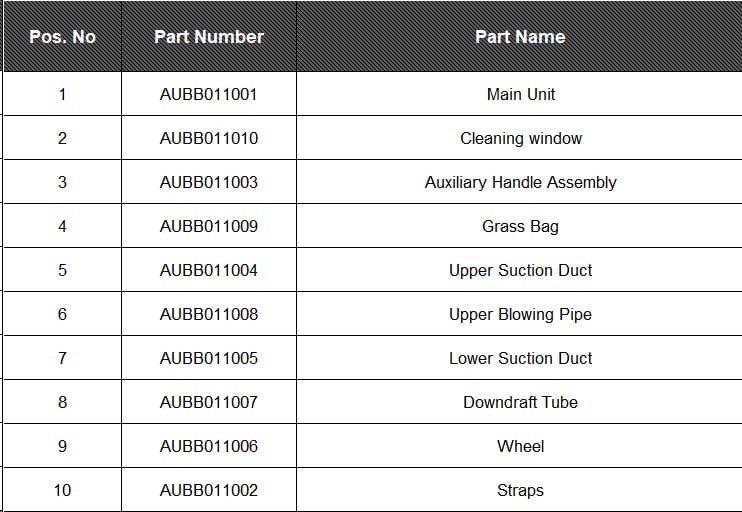Select part number AUBB011008
Viewport: 742px width, 512px height.
[208, 314]
